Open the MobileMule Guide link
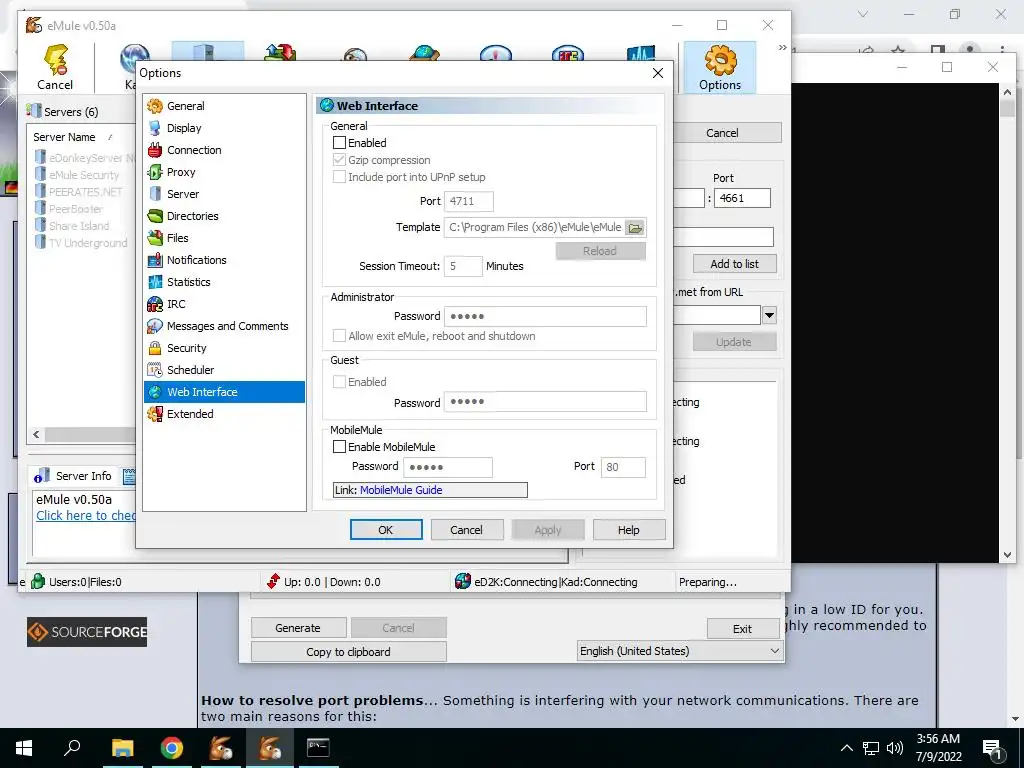Screen dimensions: 1024x768 click(x=401, y=490)
